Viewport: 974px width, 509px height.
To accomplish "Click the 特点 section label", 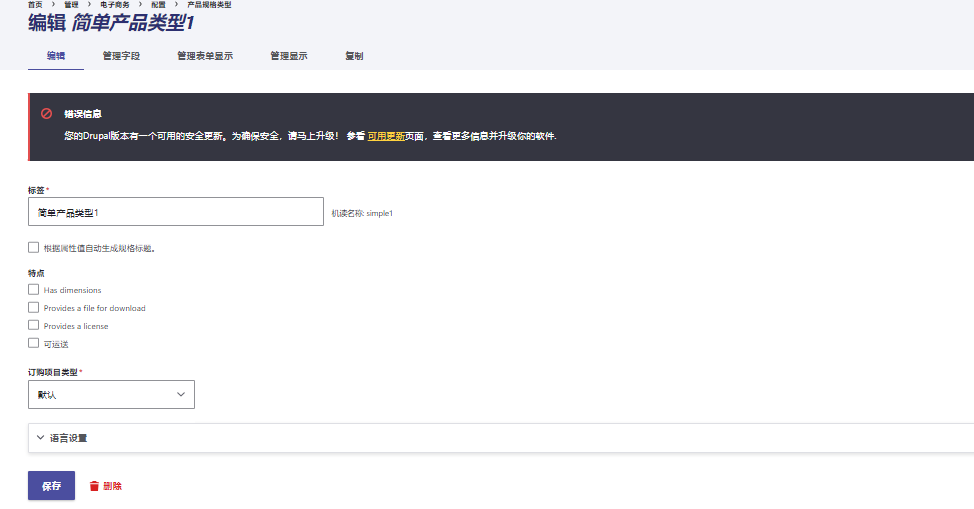I will pos(36,273).
